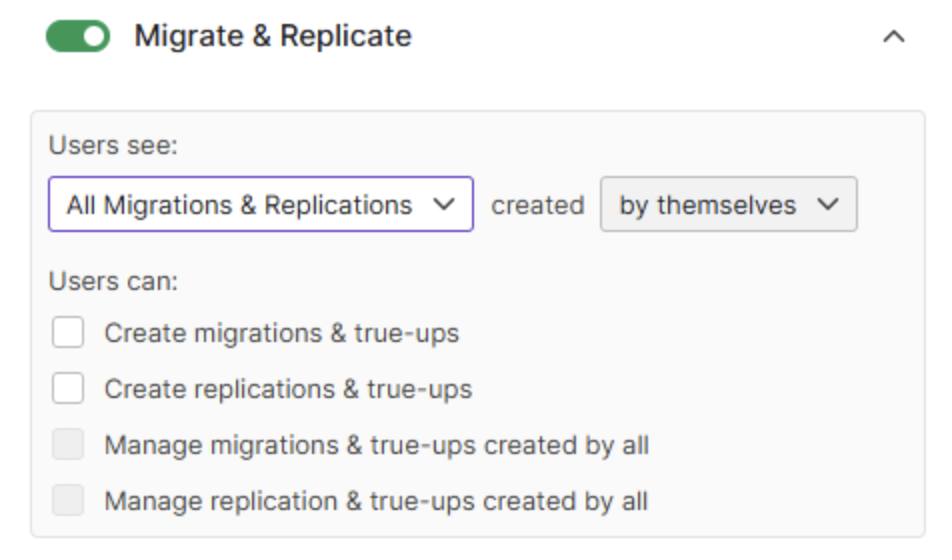This screenshot has height=560, width=952.
Task: Click the word 'created' between the dropdowns
Action: pos(538,205)
